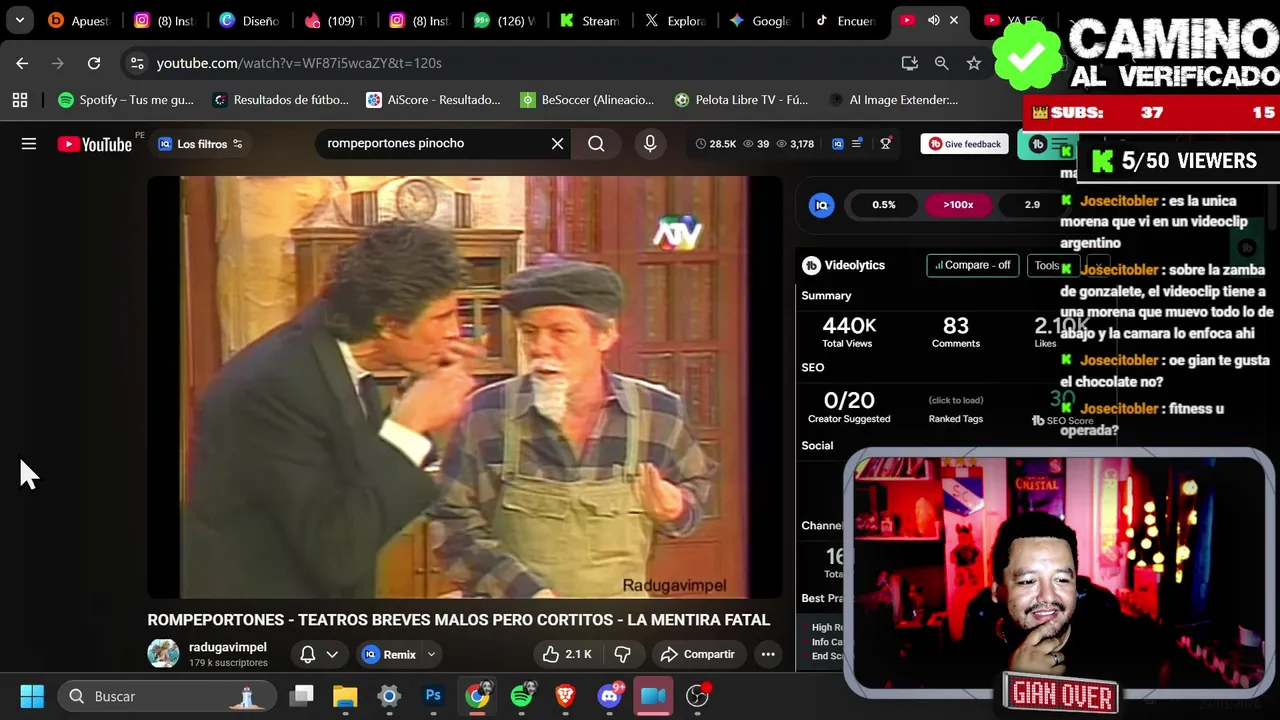The width and height of the screenshot is (1280, 720).
Task: Click the search magnifier button
Action: click(x=596, y=144)
